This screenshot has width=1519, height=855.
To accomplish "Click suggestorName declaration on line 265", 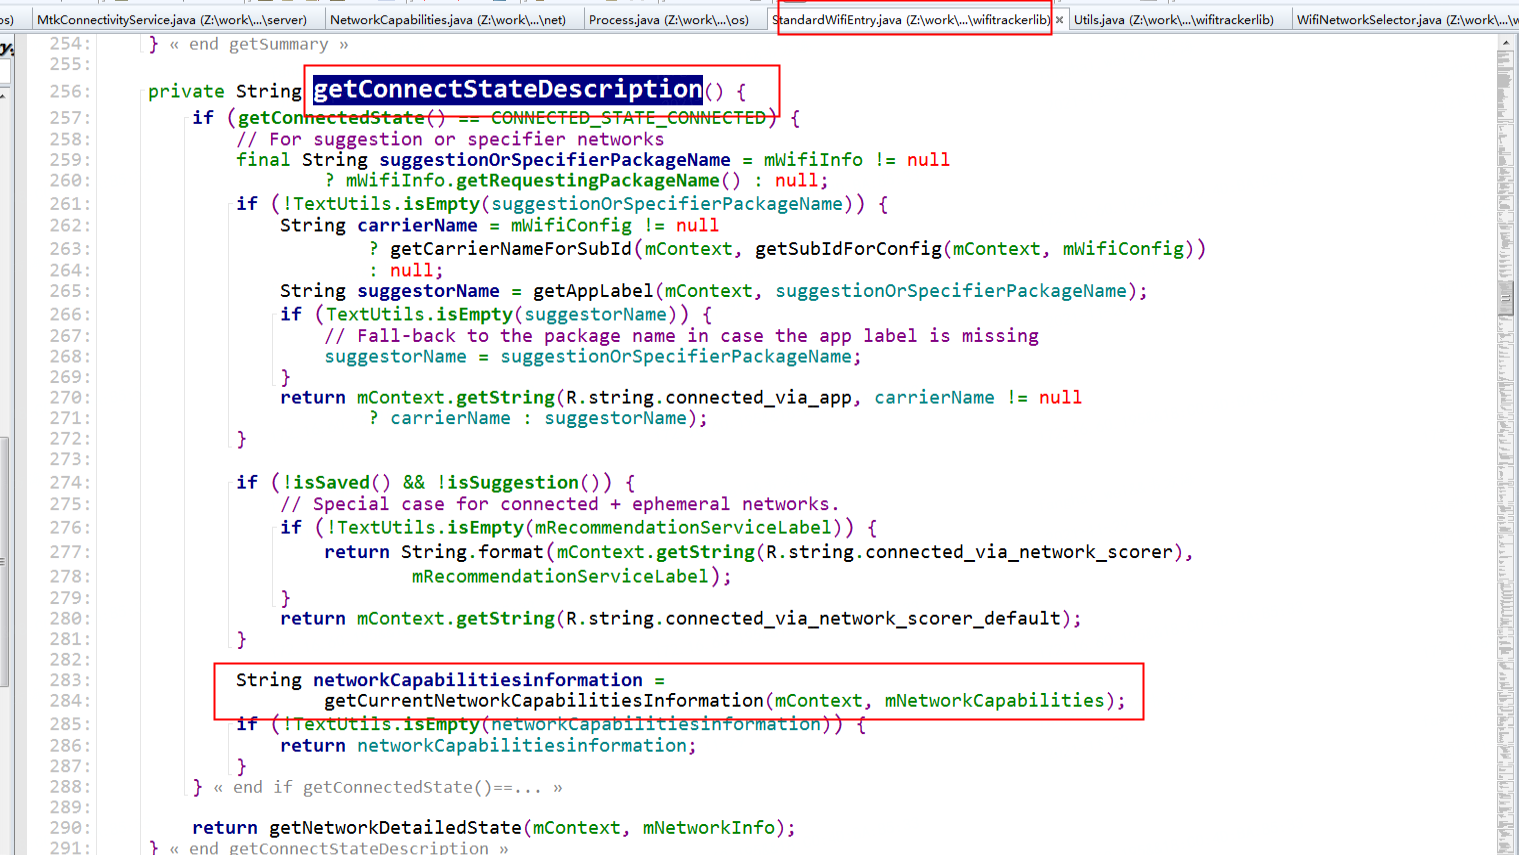I will [428, 291].
